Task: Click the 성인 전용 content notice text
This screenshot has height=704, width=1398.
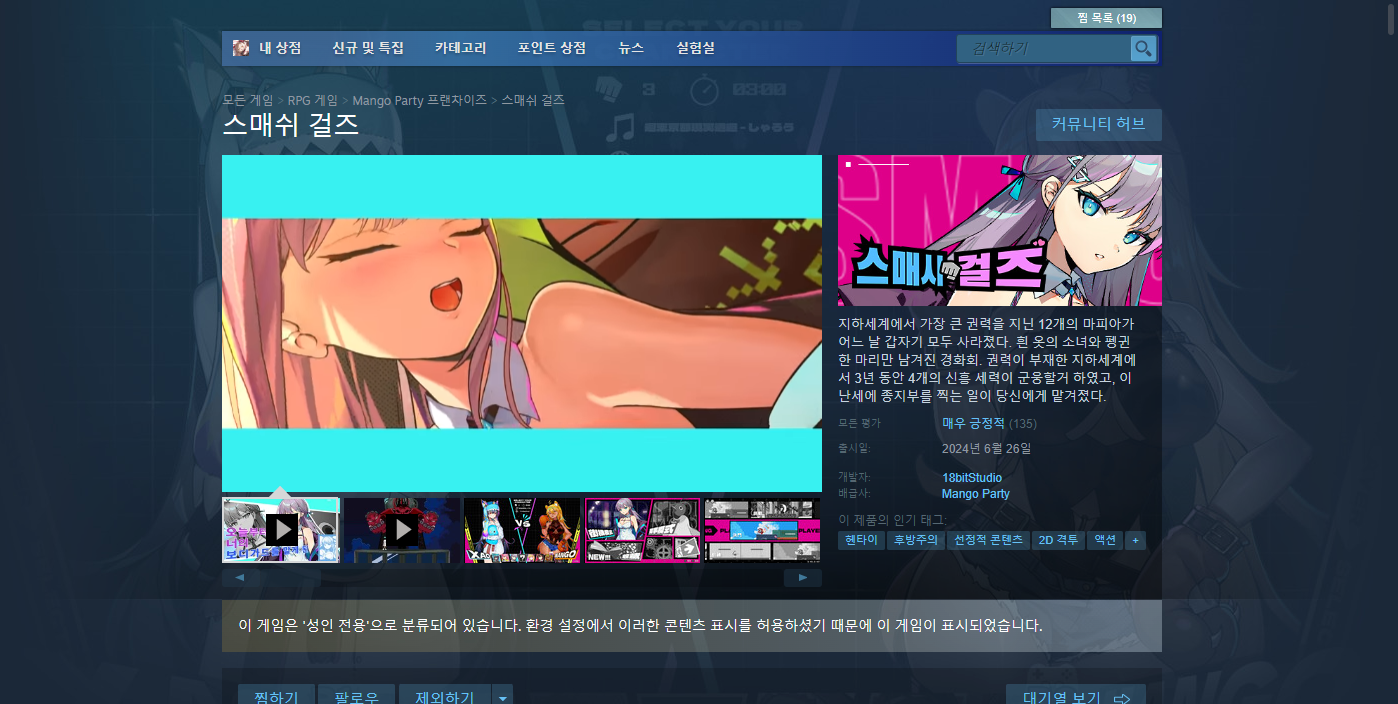Action: click(640, 626)
